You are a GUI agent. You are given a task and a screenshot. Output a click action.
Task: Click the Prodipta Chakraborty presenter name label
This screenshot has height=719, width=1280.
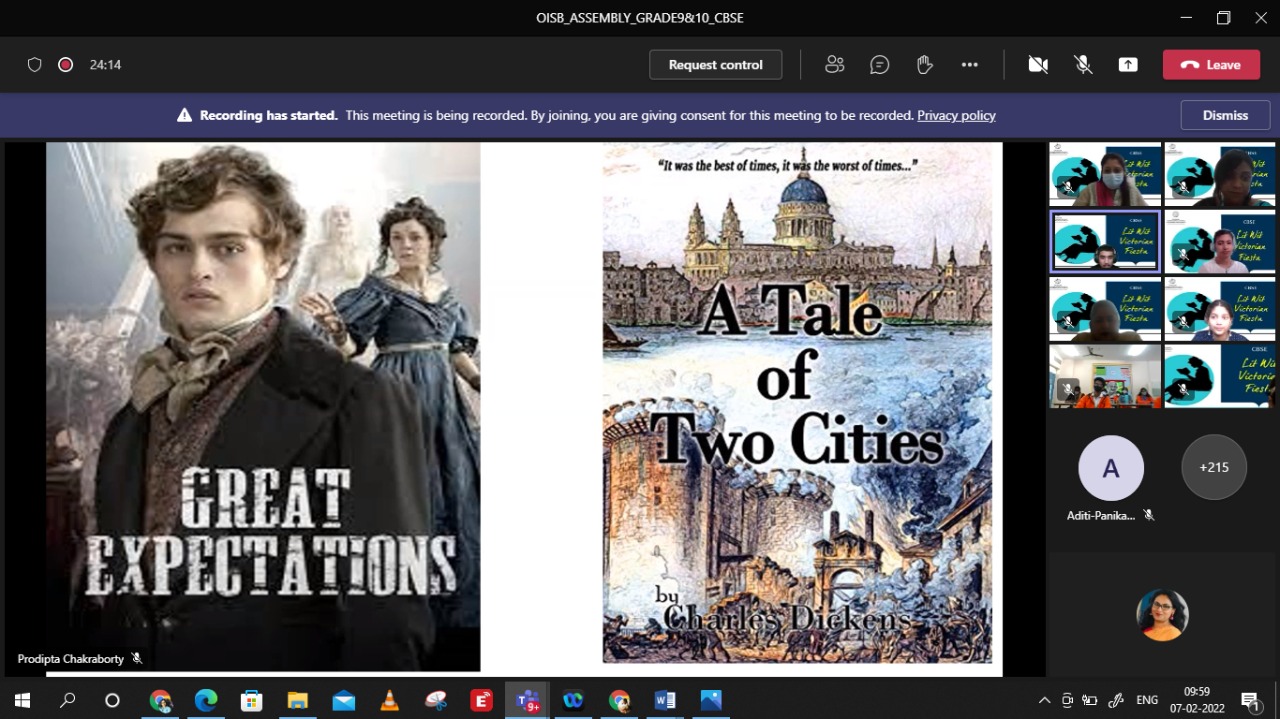(x=70, y=659)
